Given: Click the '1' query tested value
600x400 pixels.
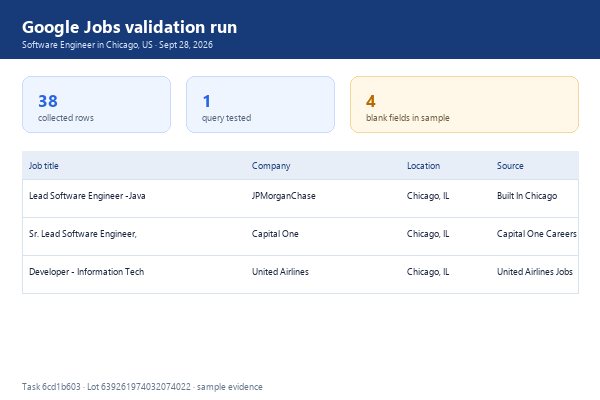Looking at the screenshot, I should pyautogui.click(x=207, y=101).
